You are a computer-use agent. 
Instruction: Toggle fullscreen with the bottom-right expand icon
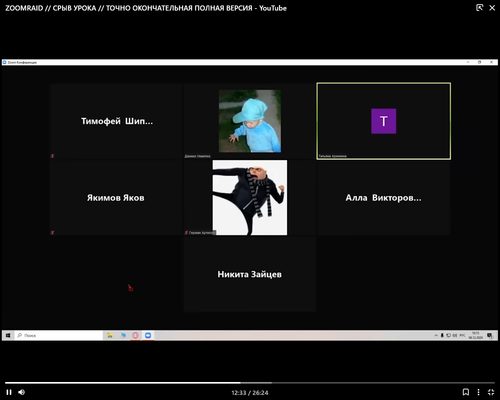pos(491,392)
